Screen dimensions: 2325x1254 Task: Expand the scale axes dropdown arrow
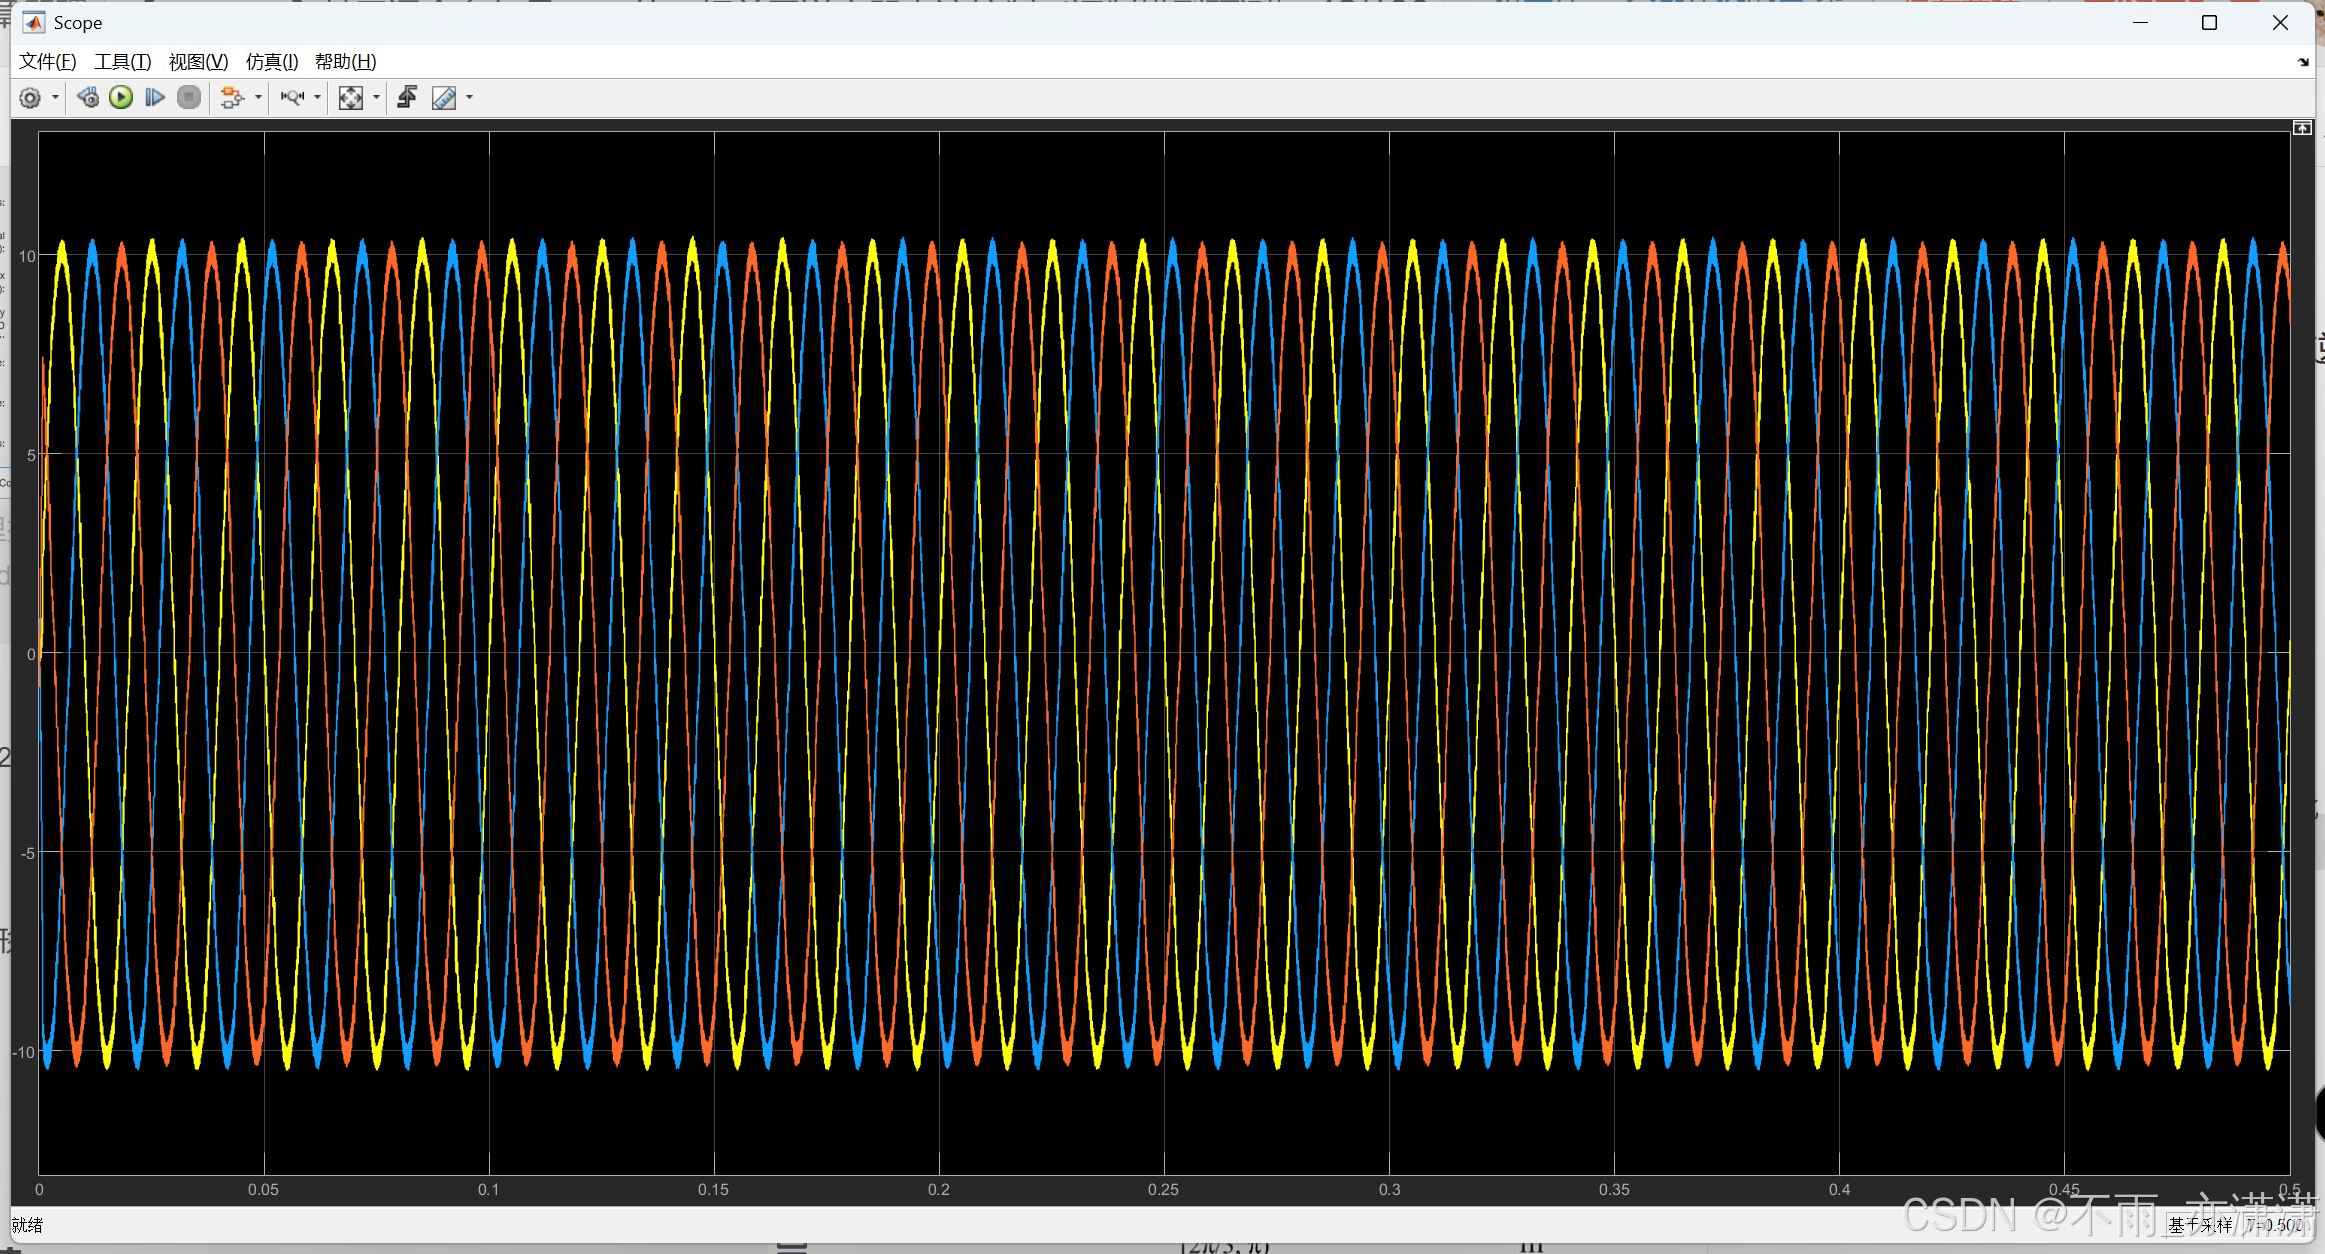point(376,98)
